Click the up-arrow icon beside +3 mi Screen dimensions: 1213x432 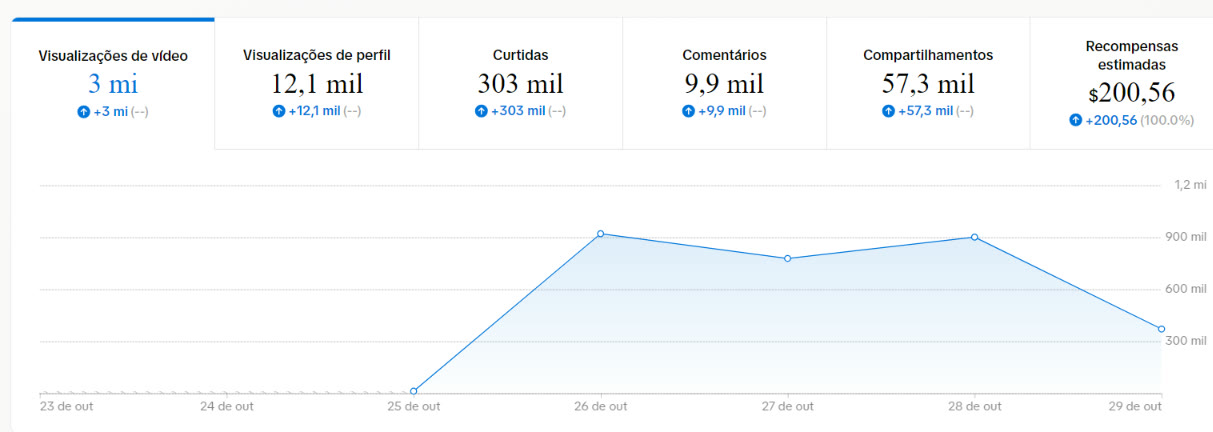84,112
